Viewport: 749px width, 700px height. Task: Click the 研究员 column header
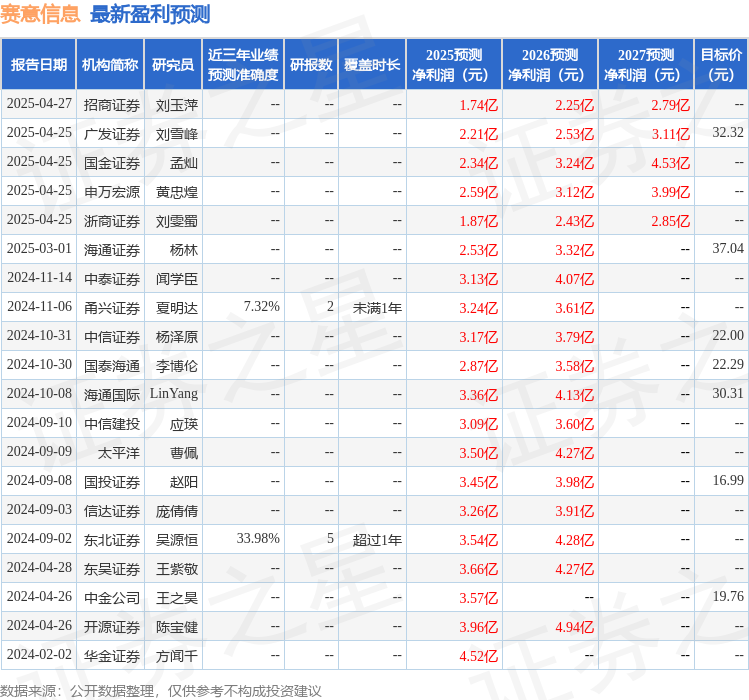(x=173, y=65)
